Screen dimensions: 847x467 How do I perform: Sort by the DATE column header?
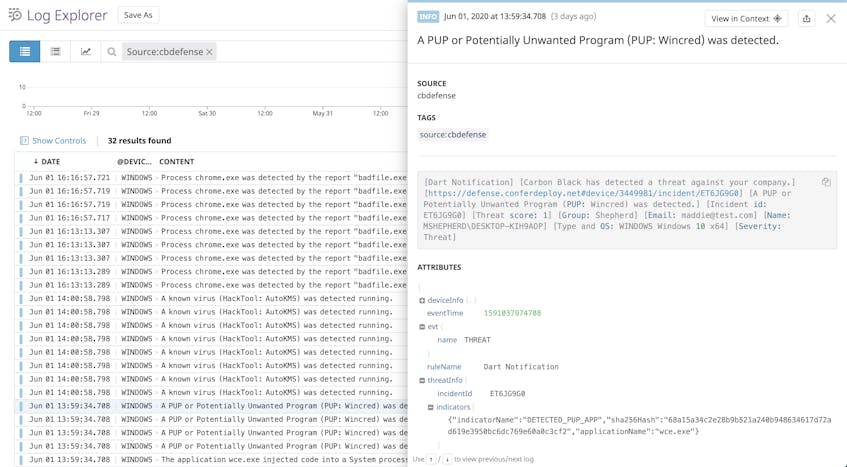(x=46, y=161)
